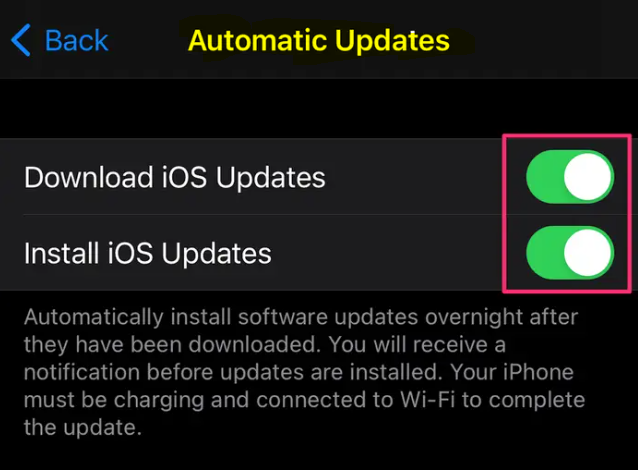The image size is (638, 470).
Task: Turn off the Download iOS Updates switch
Action: [x=570, y=177]
